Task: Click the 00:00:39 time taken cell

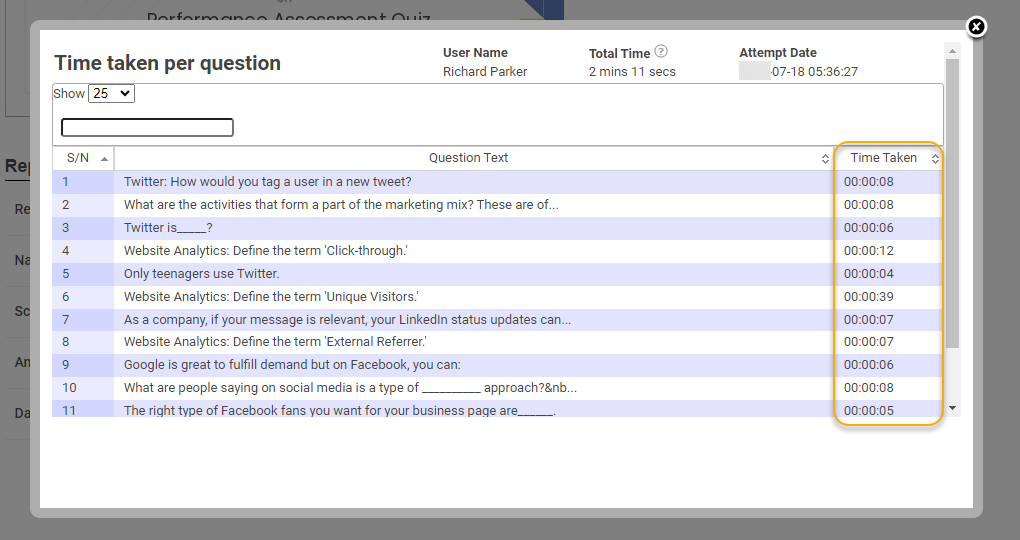Action: coord(868,297)
